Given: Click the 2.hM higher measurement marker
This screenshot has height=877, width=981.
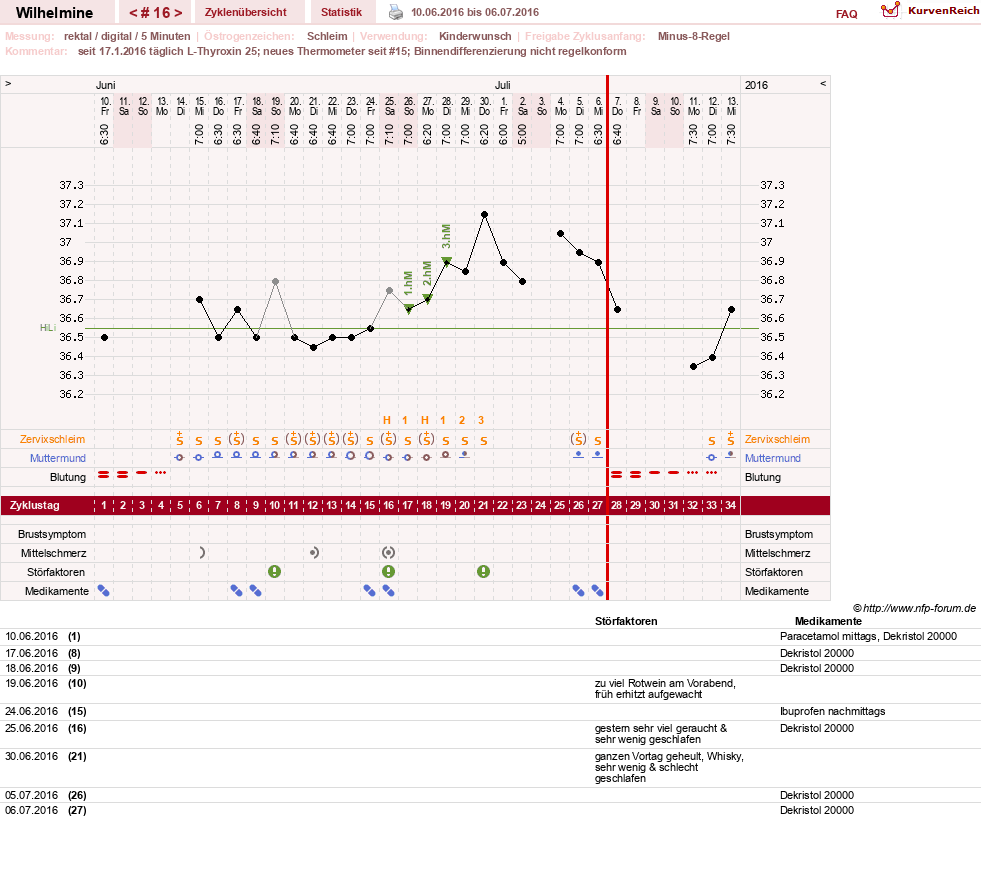Looking at the screenshot, I should coord(427,298).
